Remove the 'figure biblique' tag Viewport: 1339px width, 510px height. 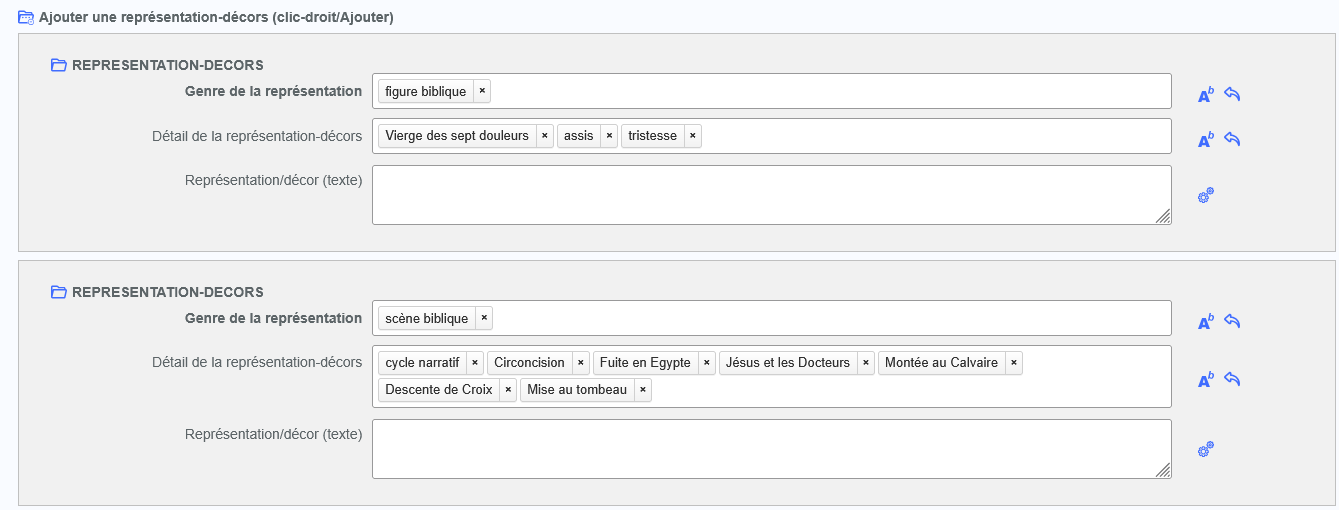coord(482,91)
